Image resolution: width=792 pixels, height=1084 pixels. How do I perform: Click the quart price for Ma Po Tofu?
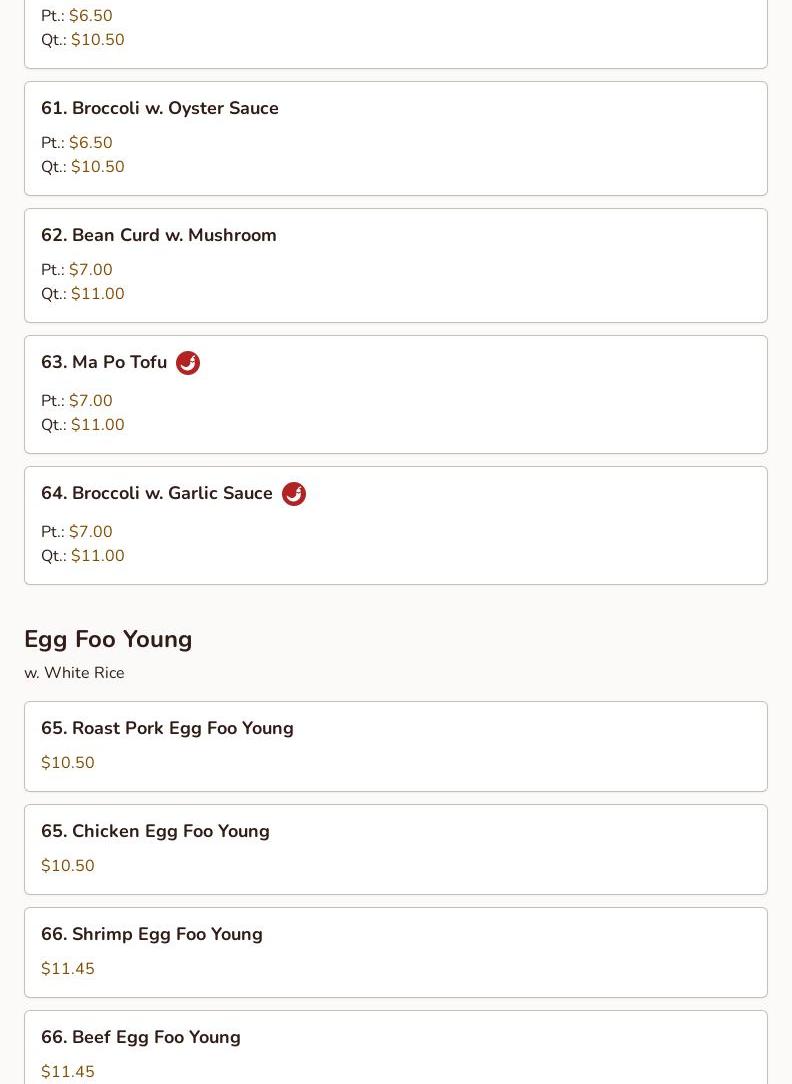click(98, 425)
